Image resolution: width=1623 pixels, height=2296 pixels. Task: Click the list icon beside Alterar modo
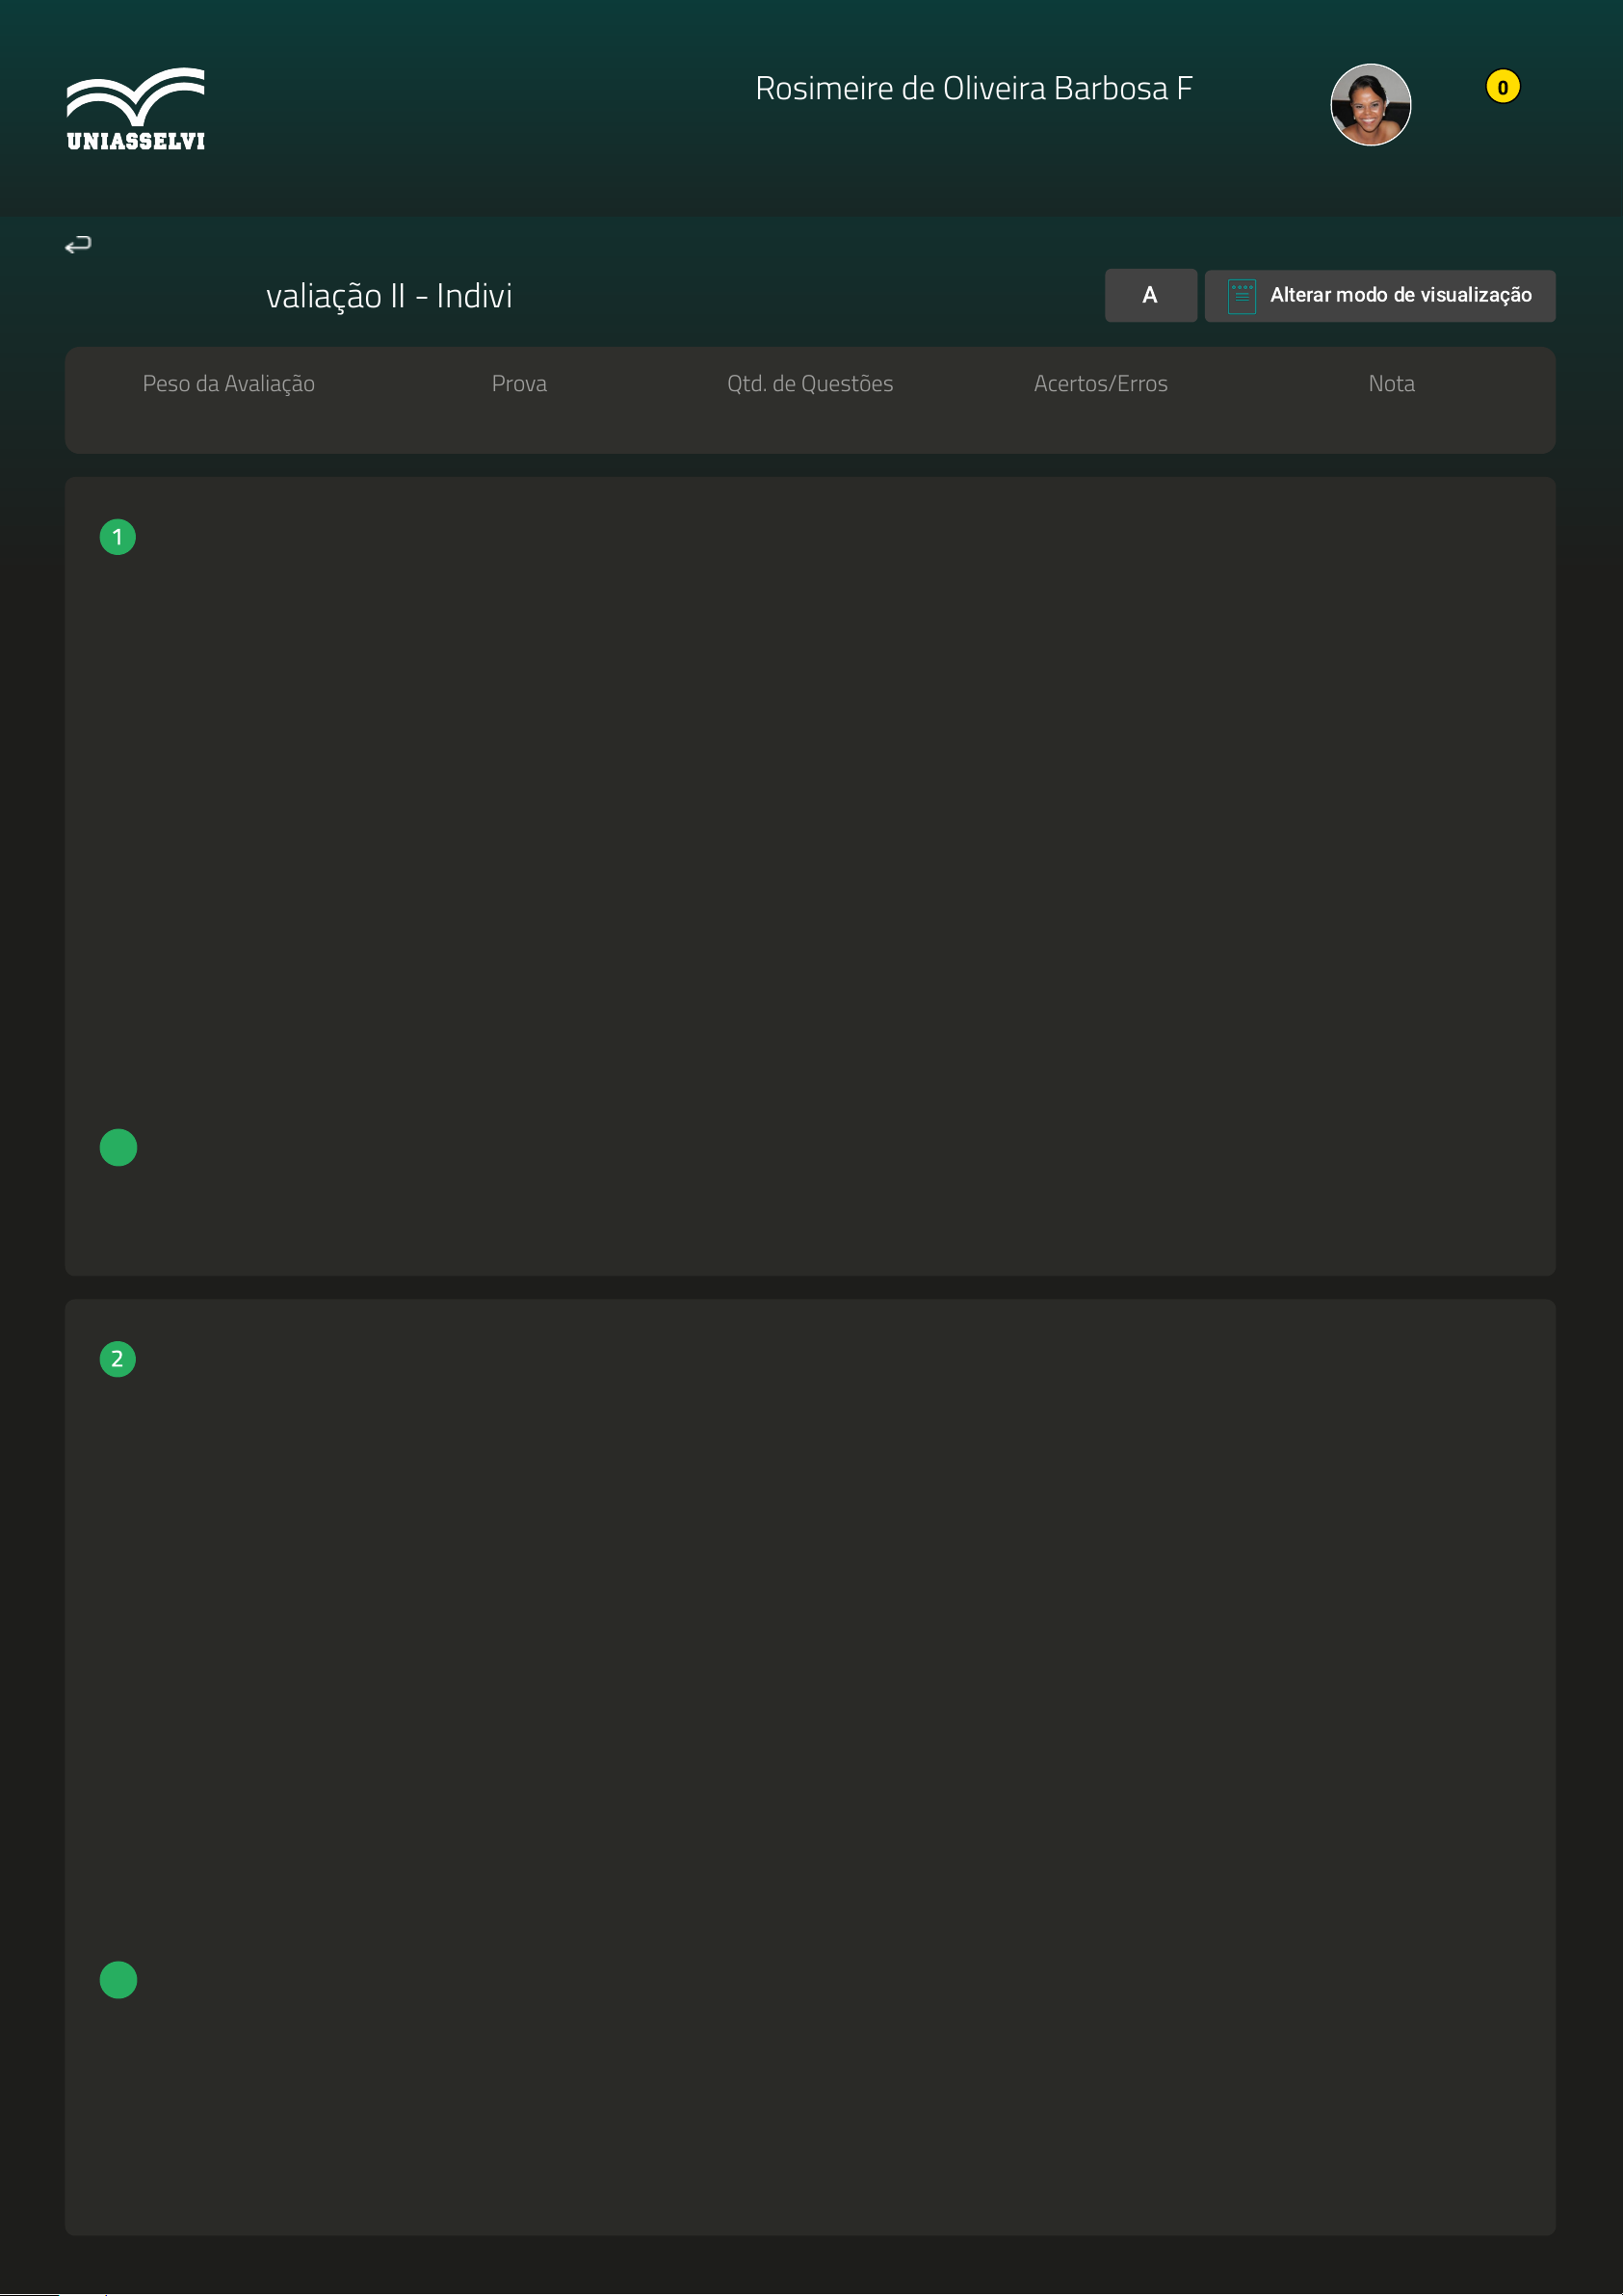1241,296
